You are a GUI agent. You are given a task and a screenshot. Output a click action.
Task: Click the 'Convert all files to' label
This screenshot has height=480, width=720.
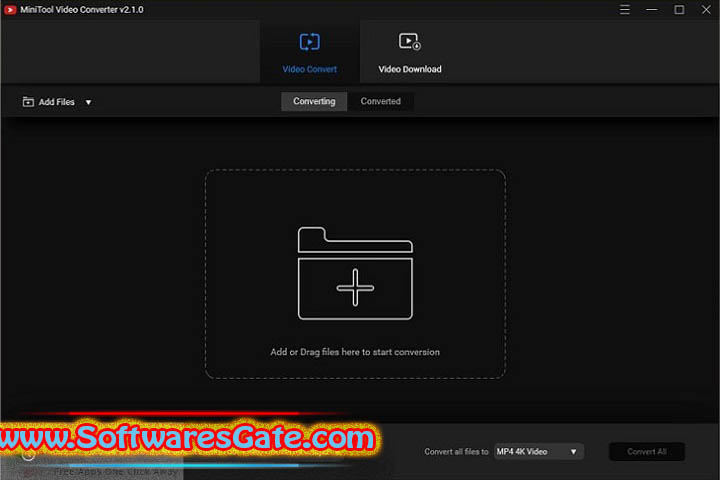pyautogui.click(x=456, y=452)
